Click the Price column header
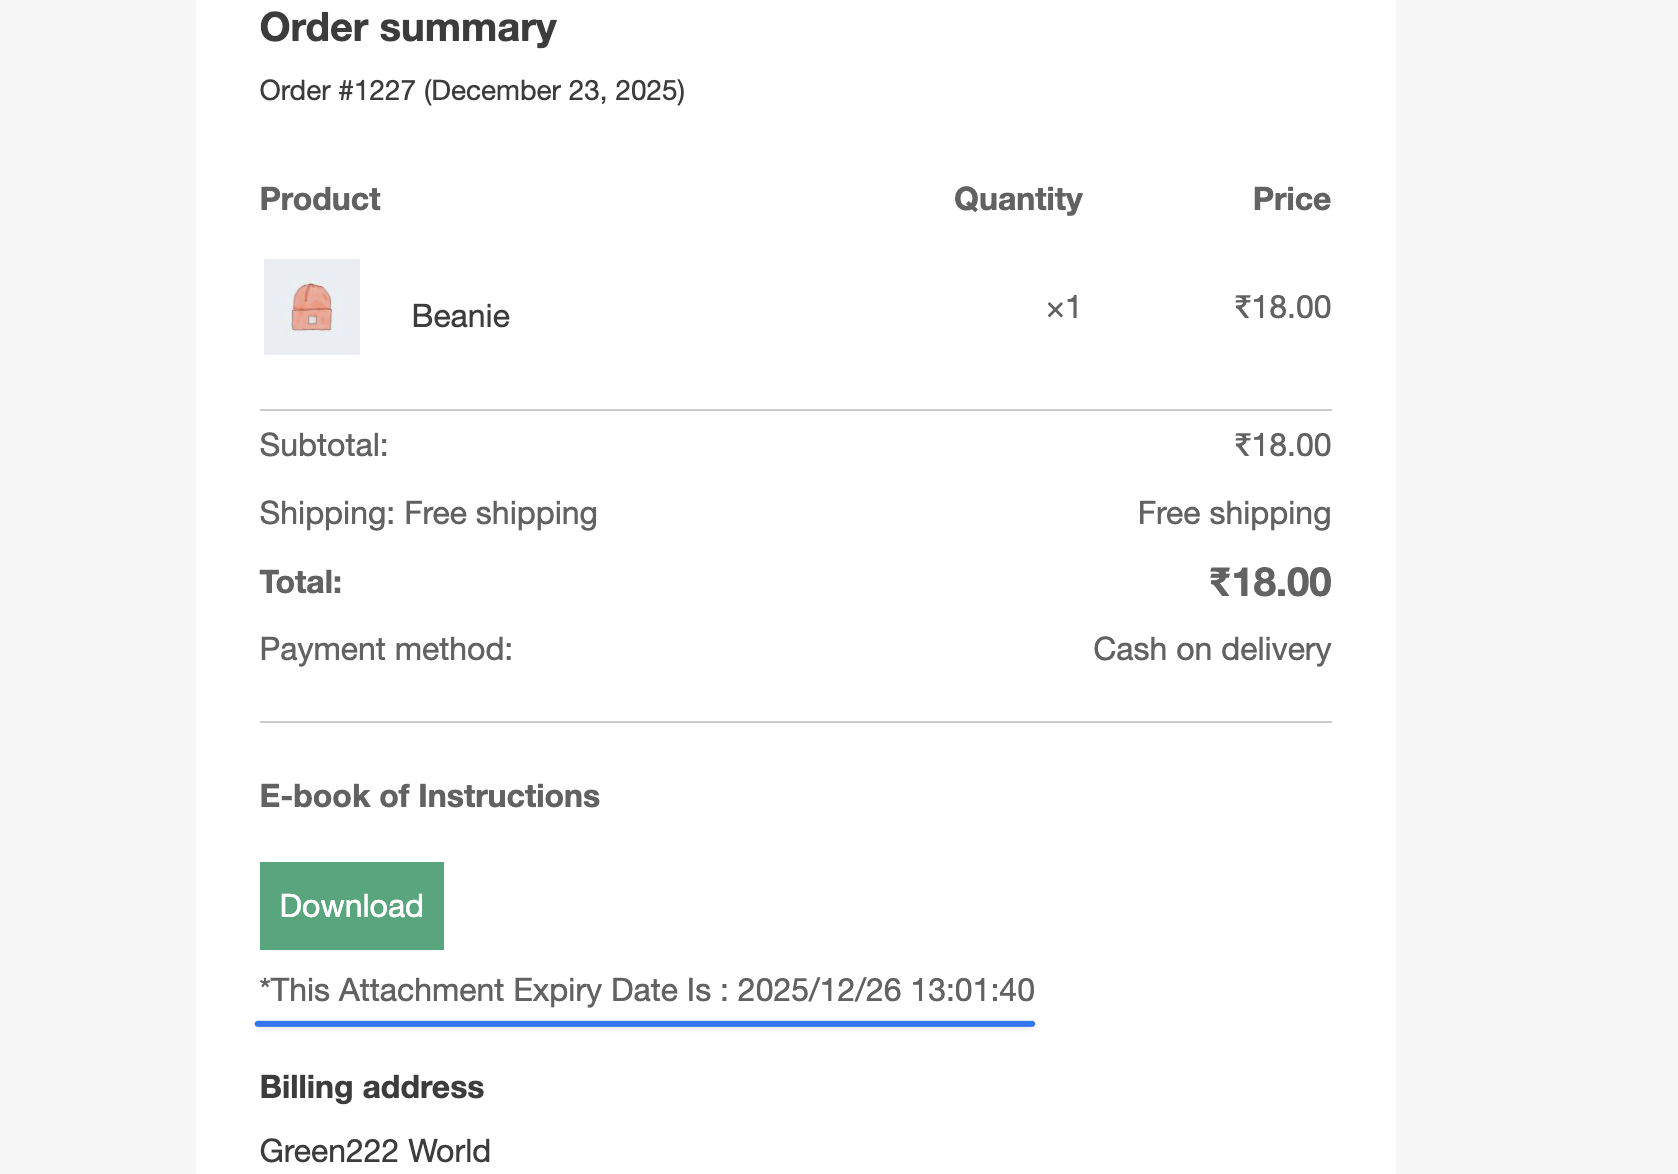Viewport: 1678px width, 1174px height. click(1291, 199)
